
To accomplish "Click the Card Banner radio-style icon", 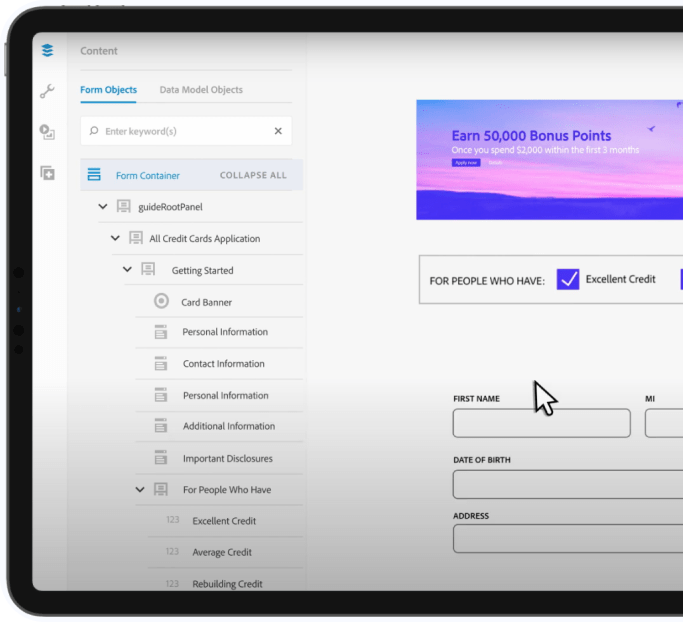I will point(161,301).
